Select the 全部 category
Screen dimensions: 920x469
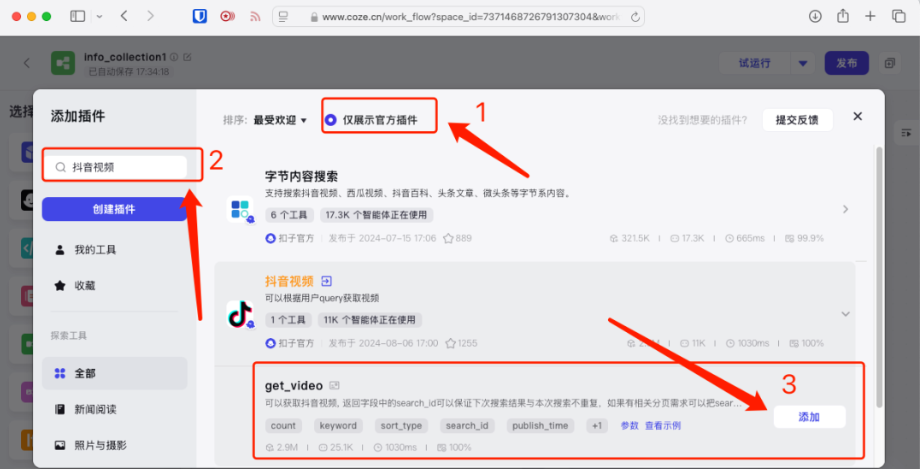click(x=114, y=373)
